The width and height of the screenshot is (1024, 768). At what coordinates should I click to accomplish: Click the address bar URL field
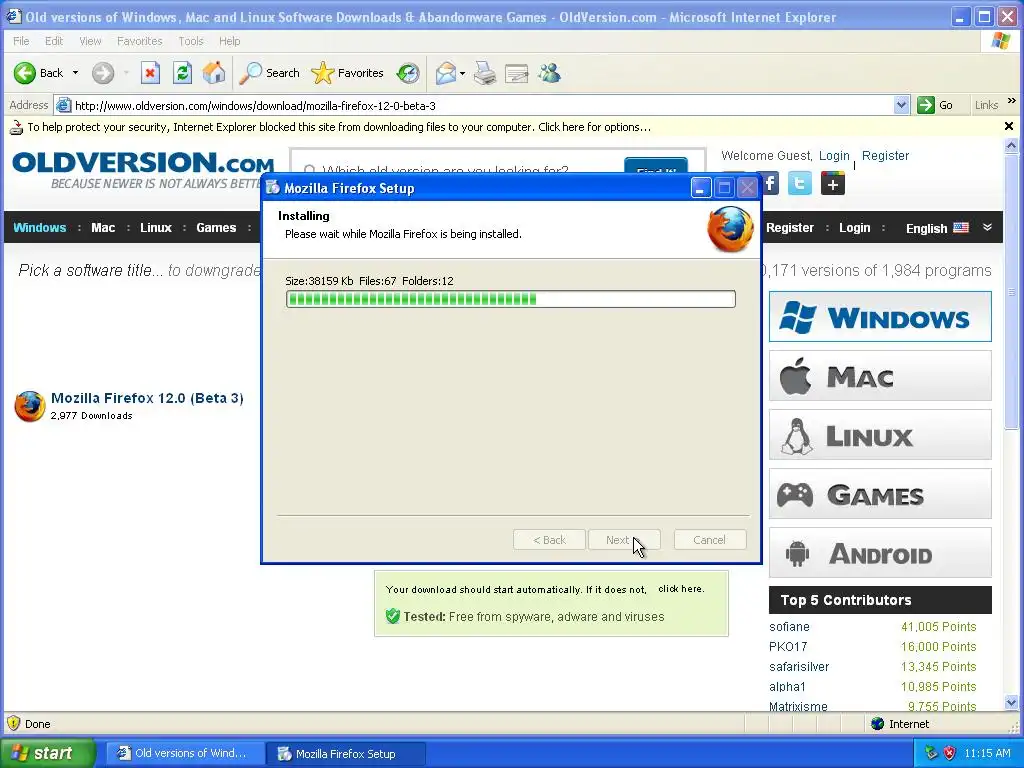(482, 105)
